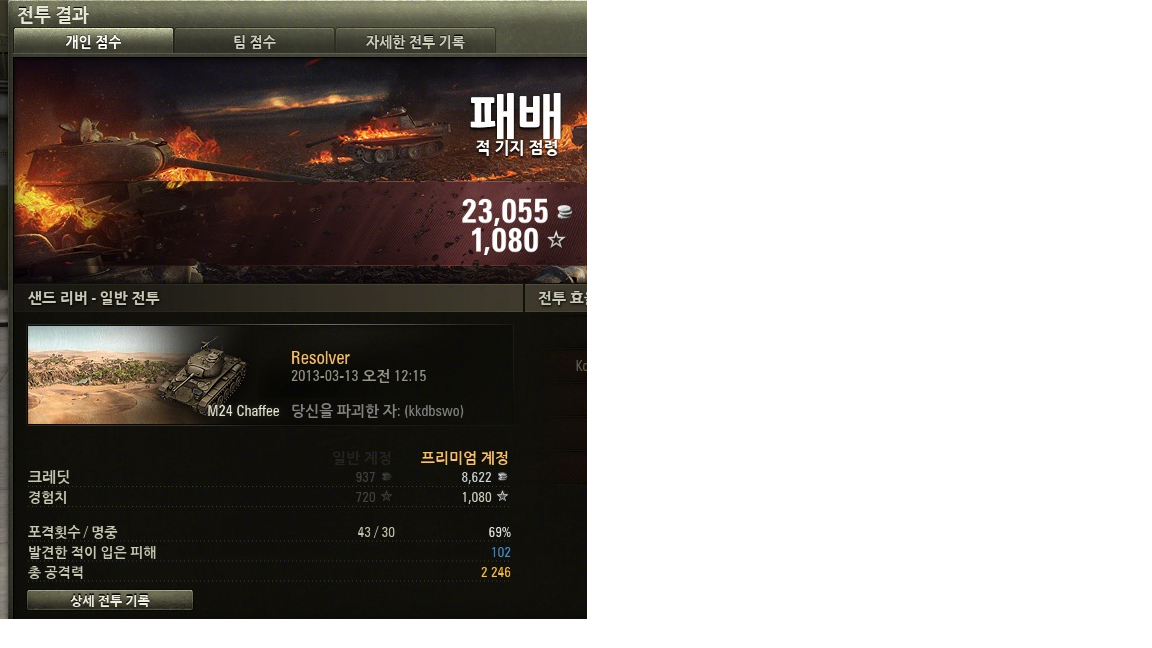Switch to the 팀 점수 tab

pos(254,41)
